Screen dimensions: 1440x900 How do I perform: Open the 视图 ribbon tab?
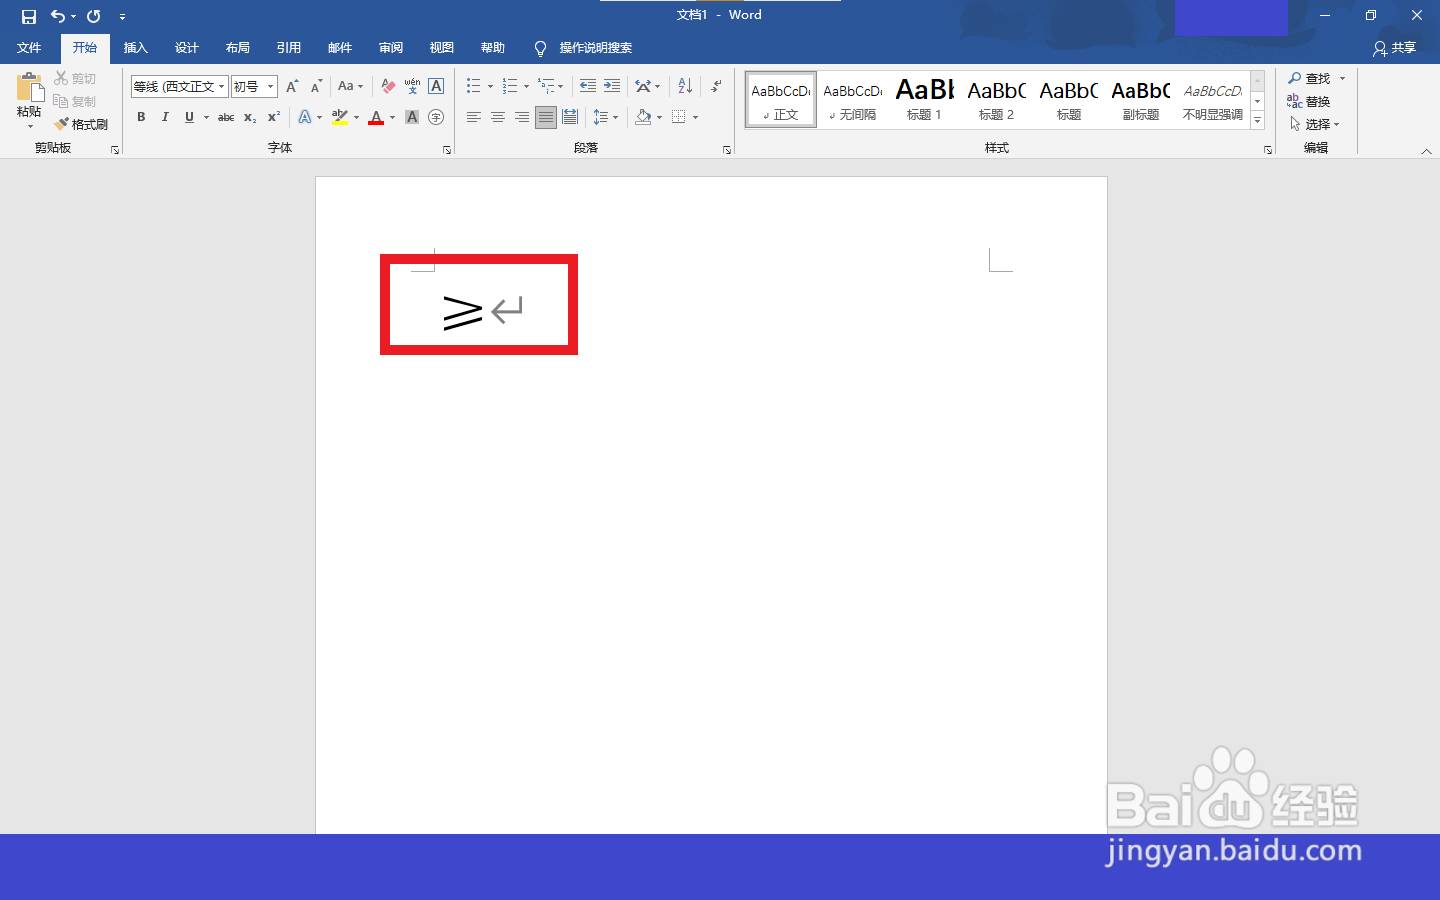click(x=441, y=48)
